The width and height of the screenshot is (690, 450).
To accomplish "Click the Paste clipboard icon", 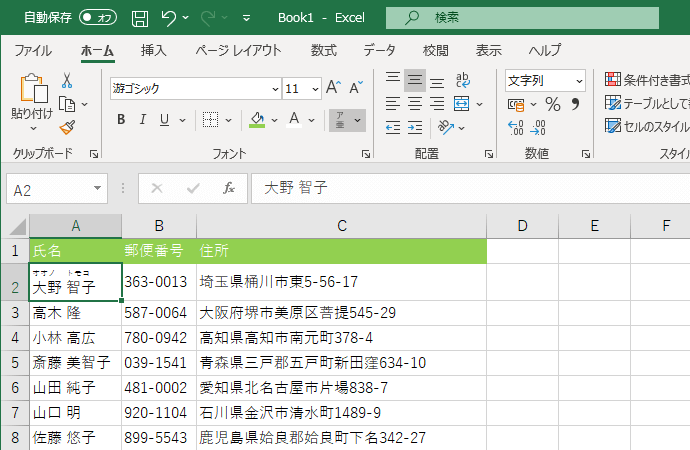I will point(33,89).
